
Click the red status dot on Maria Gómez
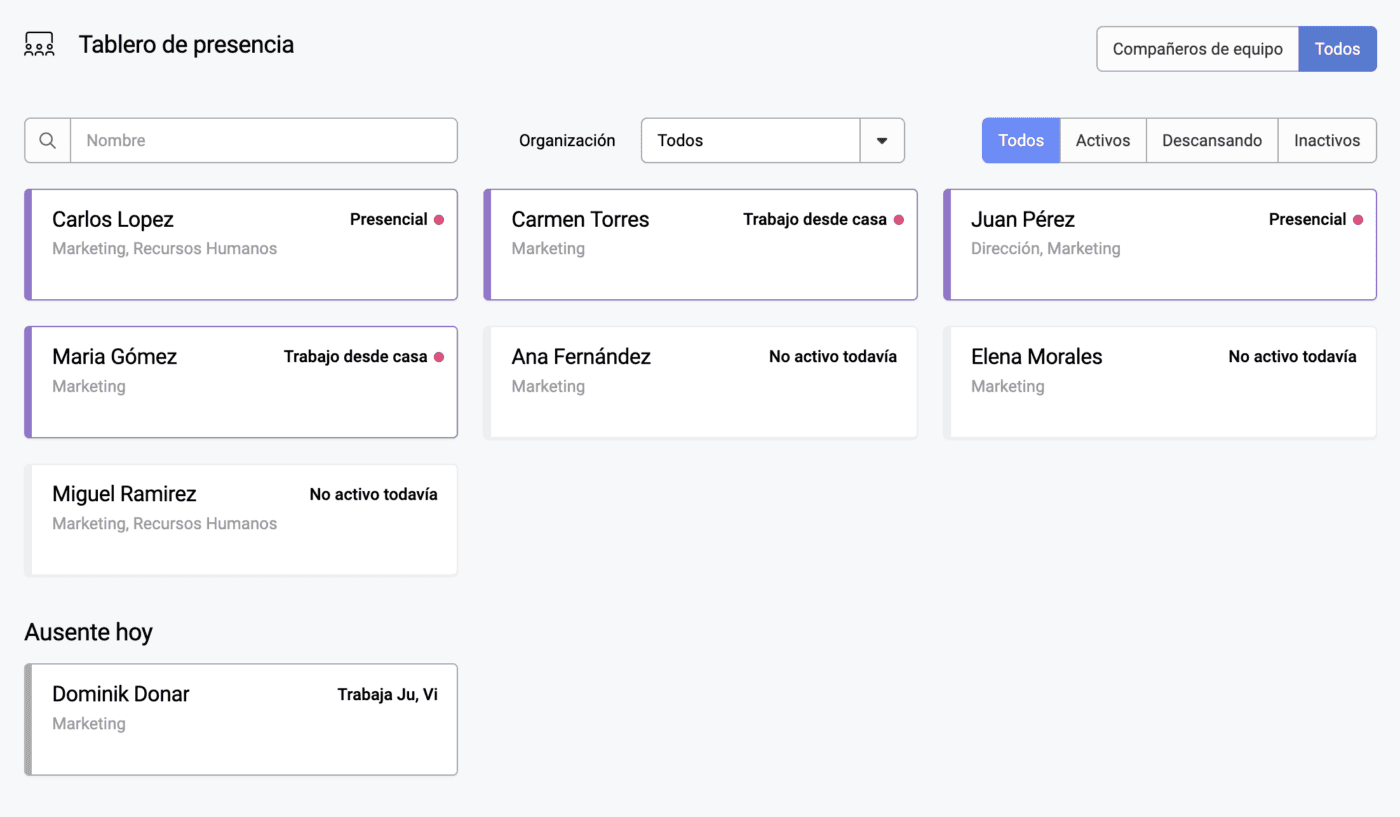pos(438,357)
